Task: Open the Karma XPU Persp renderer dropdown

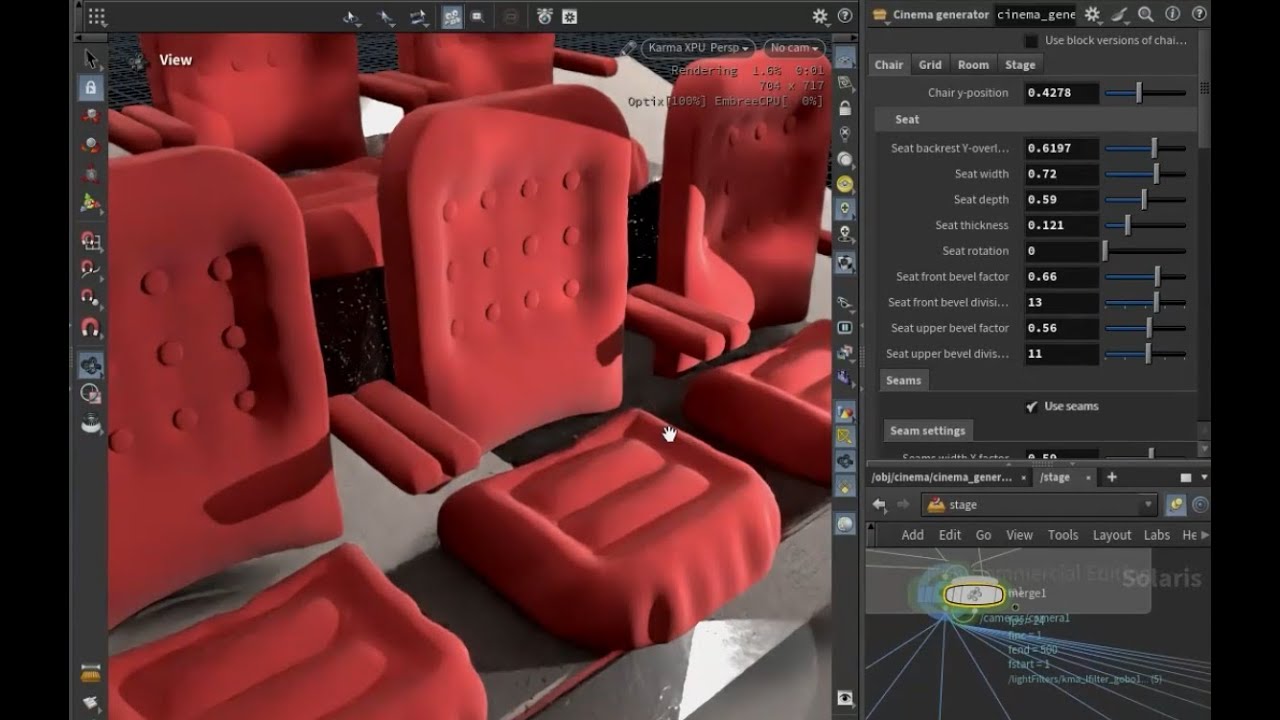Action: (x=698, y=48)
